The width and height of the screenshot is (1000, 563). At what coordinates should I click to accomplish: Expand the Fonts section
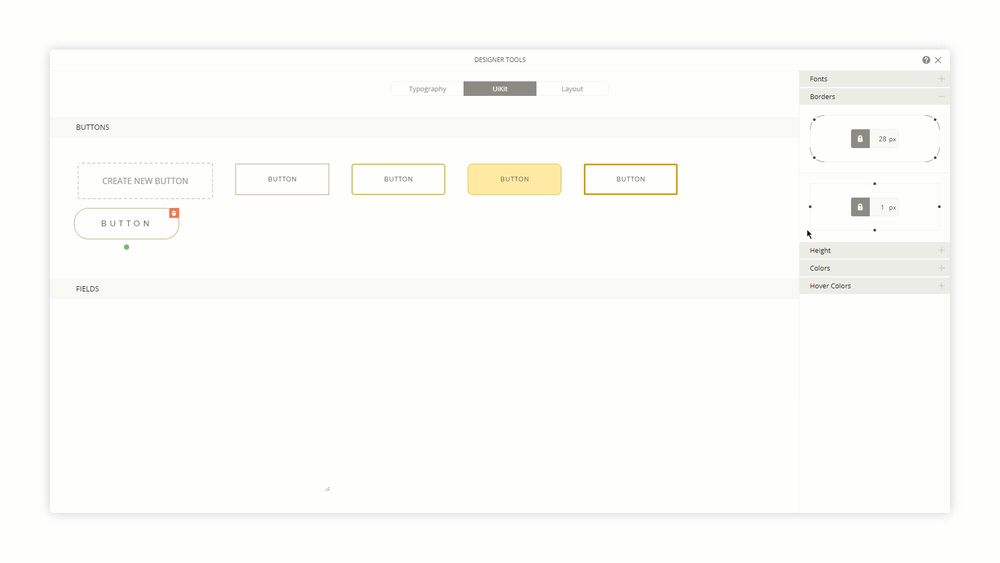point(940,79)
